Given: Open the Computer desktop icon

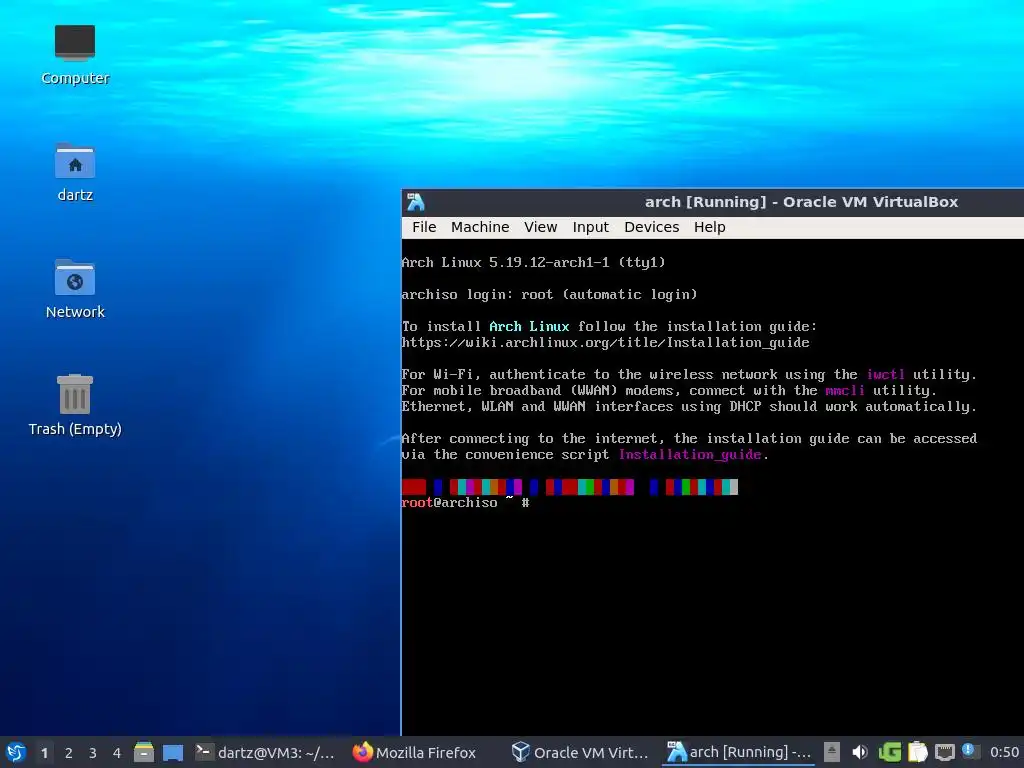Looking at the screenshot, I should pyautogui.click(x=75, y=55).
